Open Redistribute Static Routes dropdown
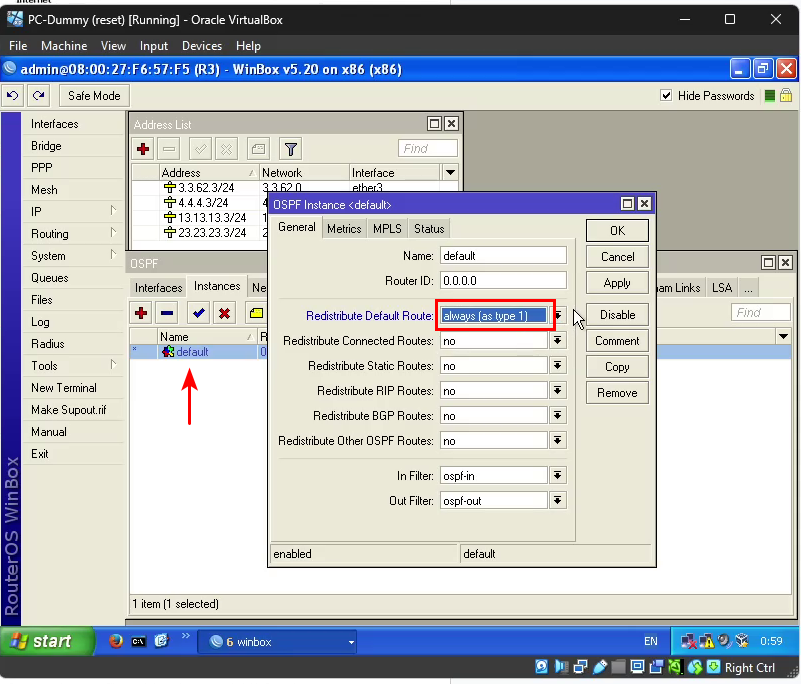This screenshot has width=801, height=684. coord(558,366)
